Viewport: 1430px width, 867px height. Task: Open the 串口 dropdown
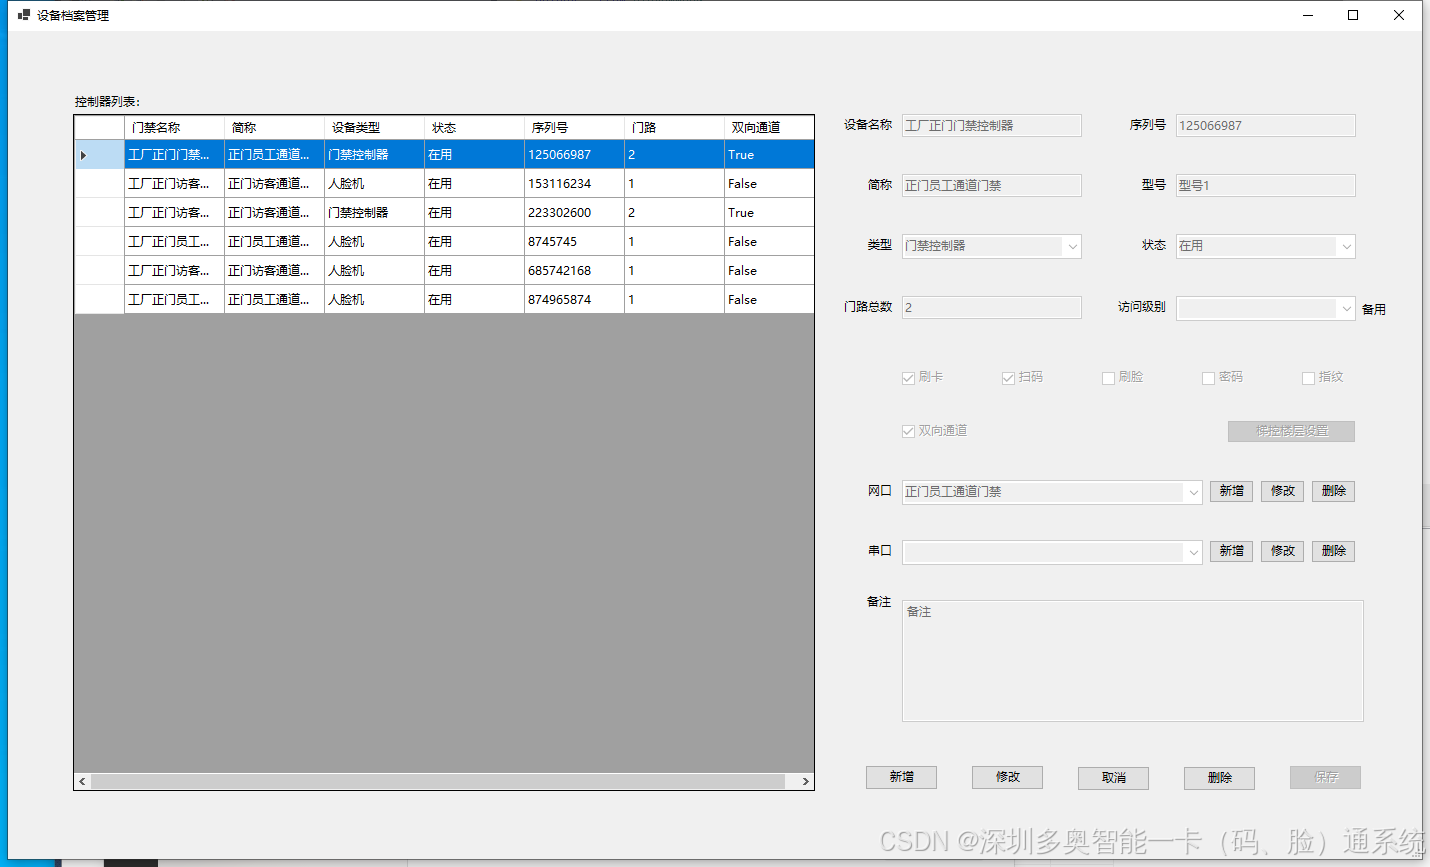pos(1193,552)
